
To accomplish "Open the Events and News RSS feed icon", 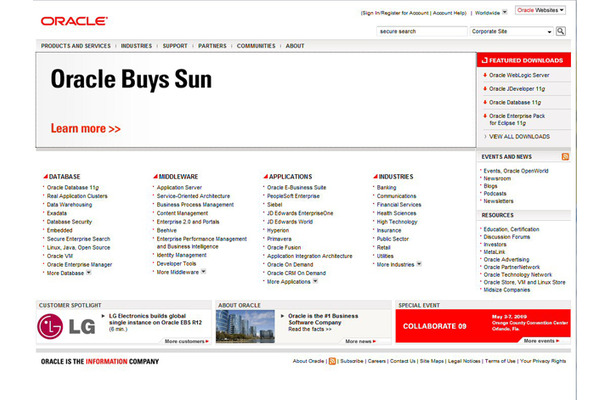I will (x=565, y=156).
